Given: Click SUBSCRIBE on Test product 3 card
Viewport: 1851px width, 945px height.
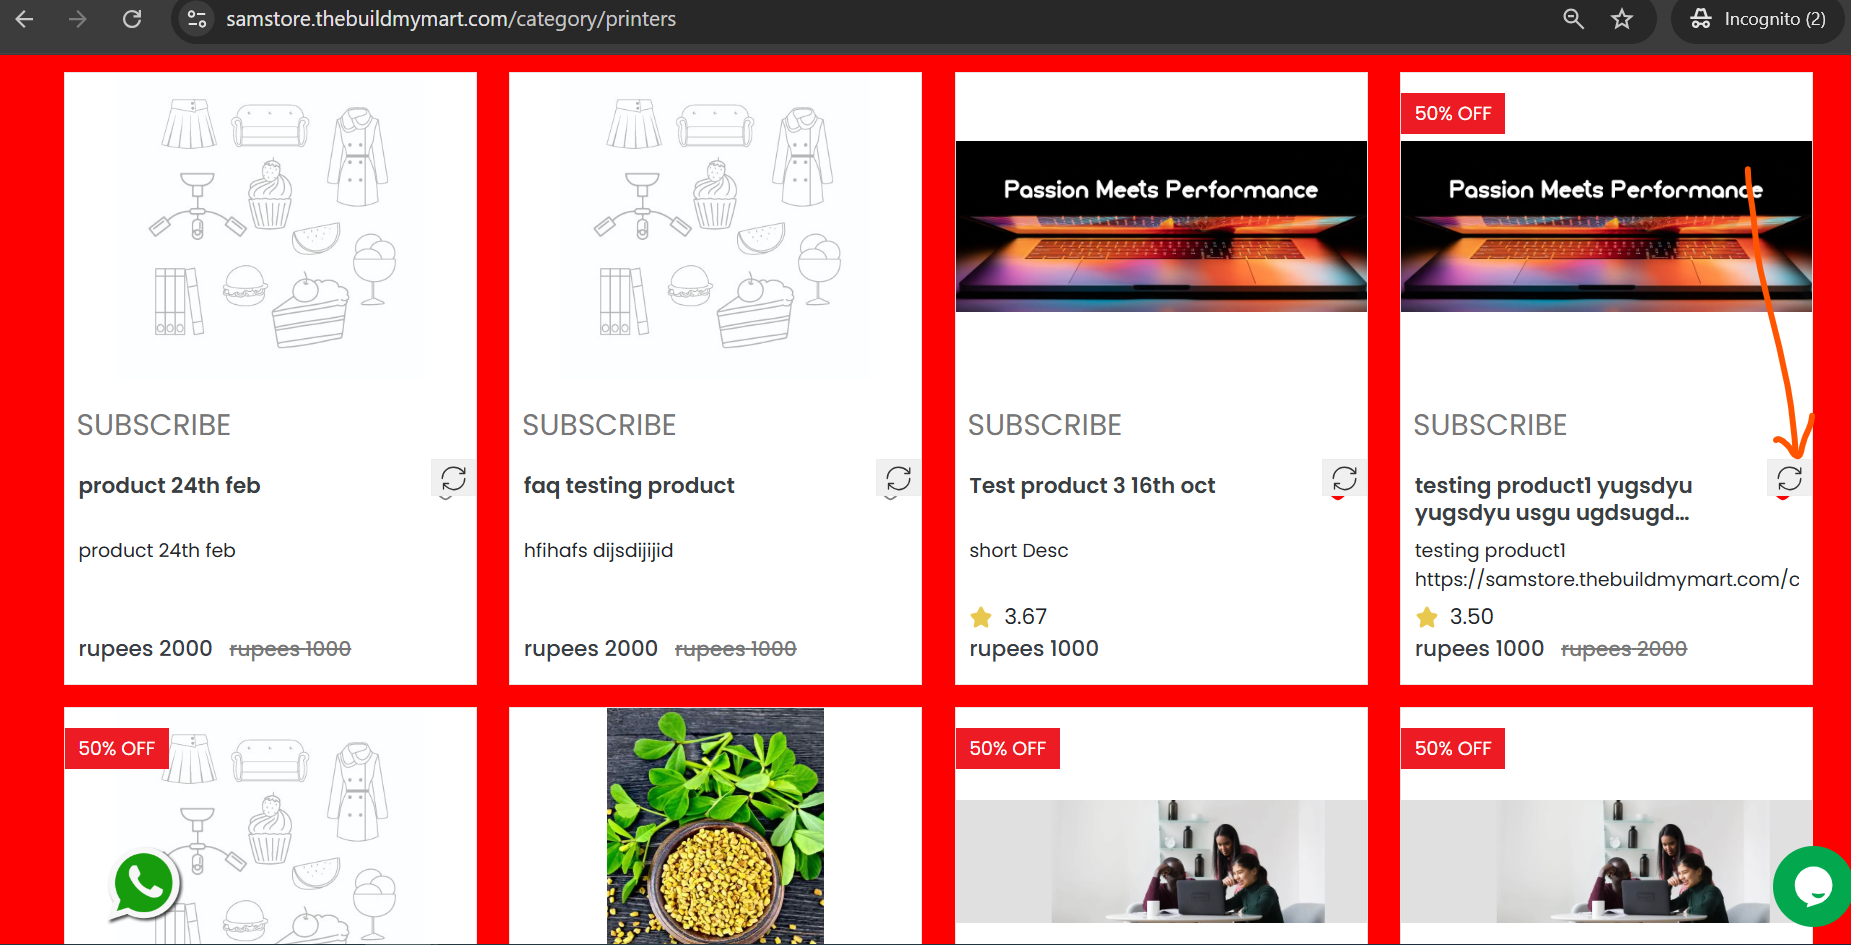Looking at the screenshot, I should point(1045,425).
